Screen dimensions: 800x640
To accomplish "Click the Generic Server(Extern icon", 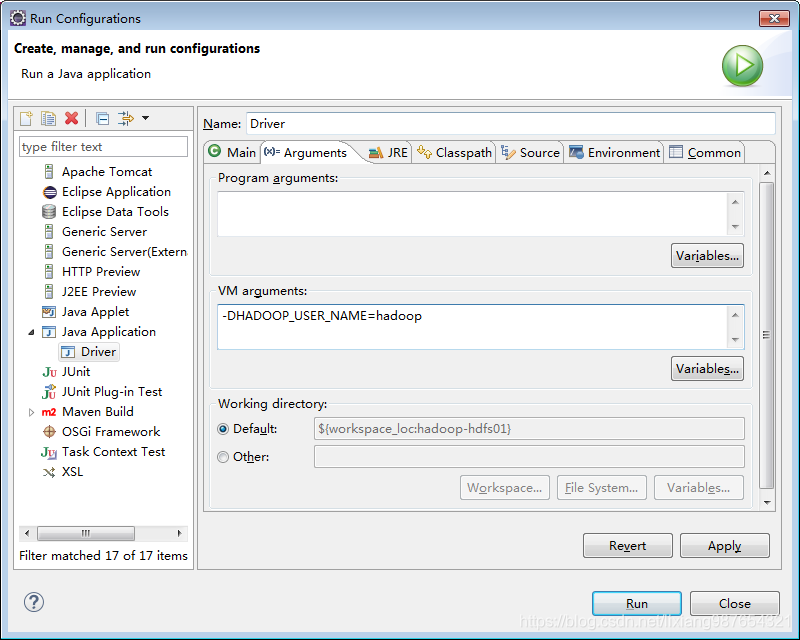I will tap(49, 252).
